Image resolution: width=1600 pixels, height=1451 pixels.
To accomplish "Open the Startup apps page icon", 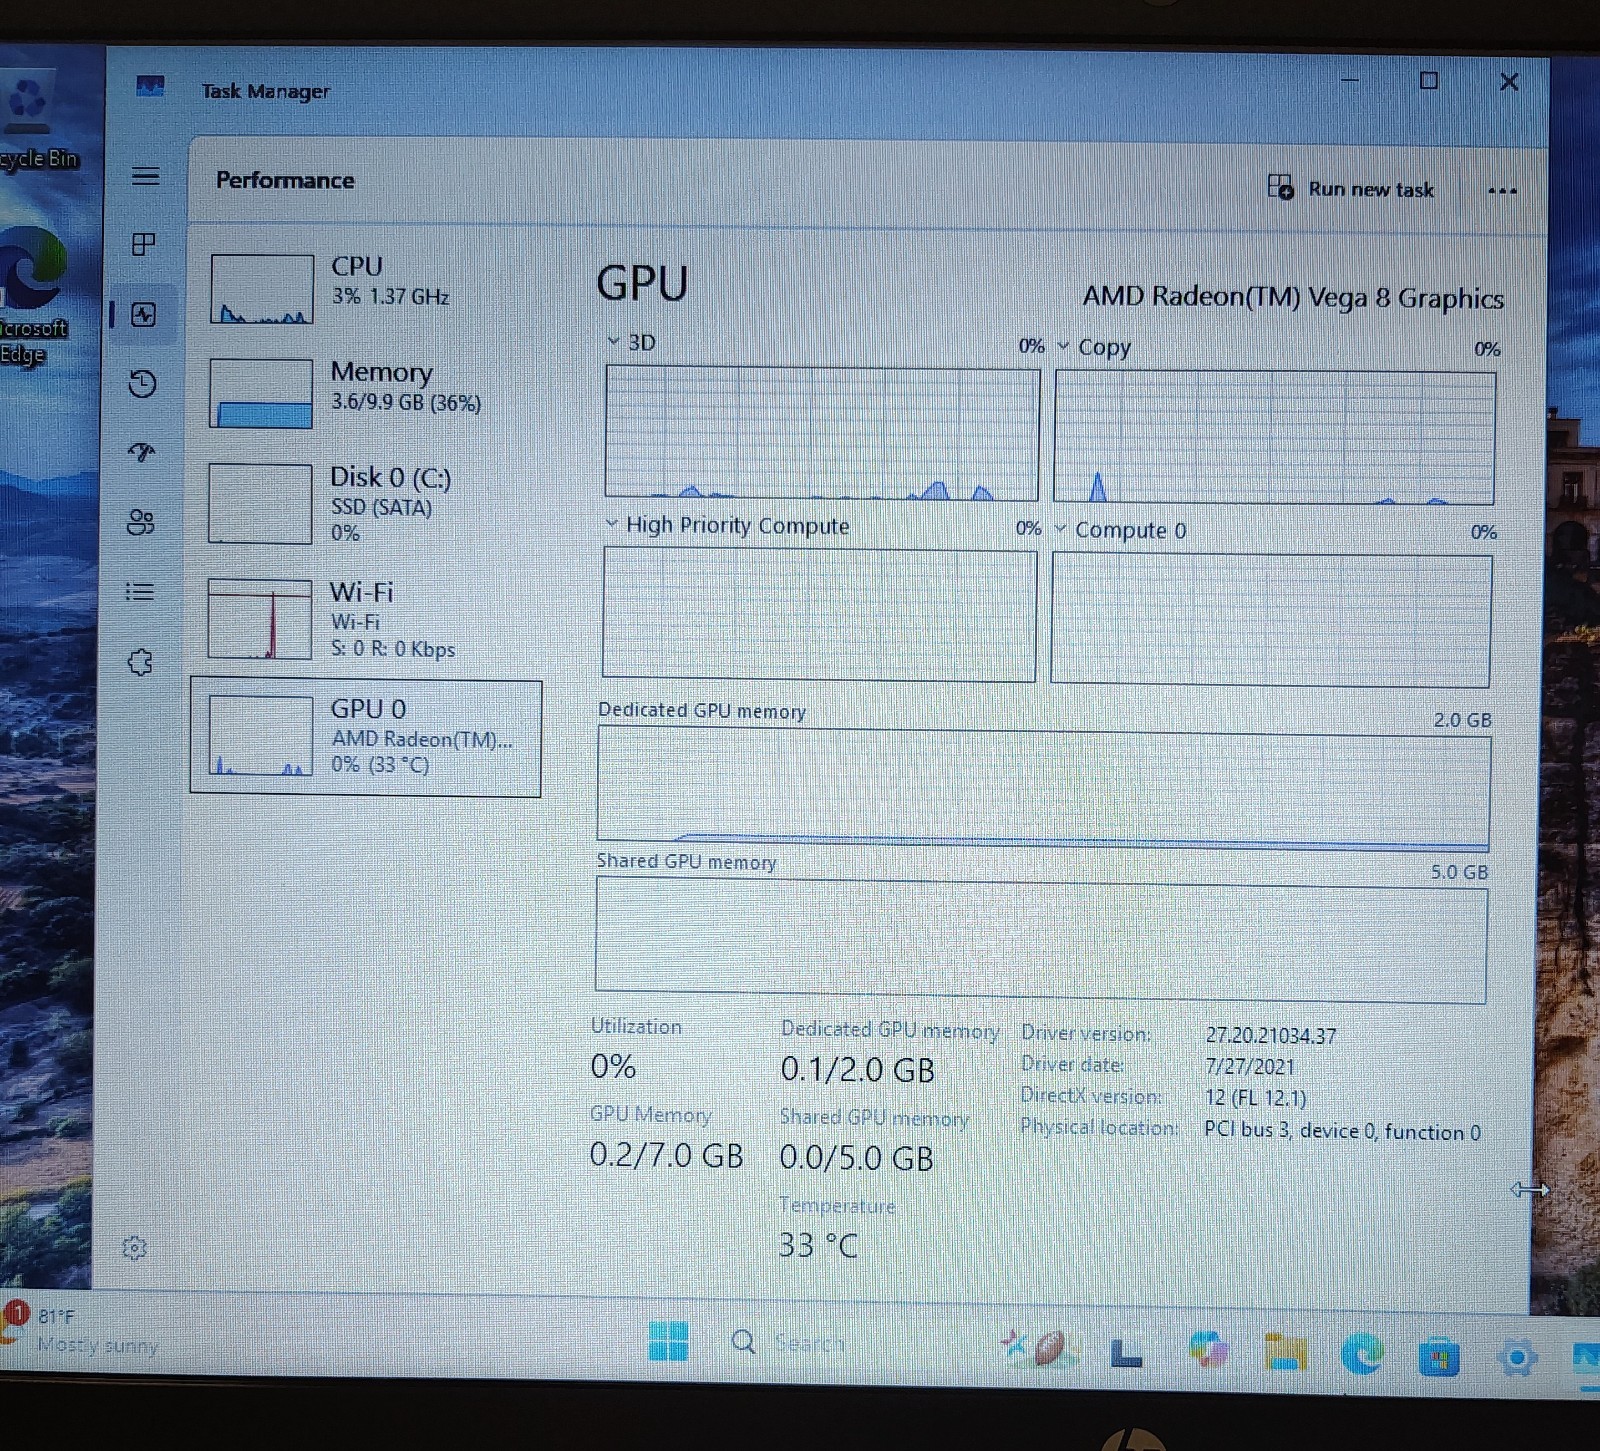I will [x=142, y=452].
